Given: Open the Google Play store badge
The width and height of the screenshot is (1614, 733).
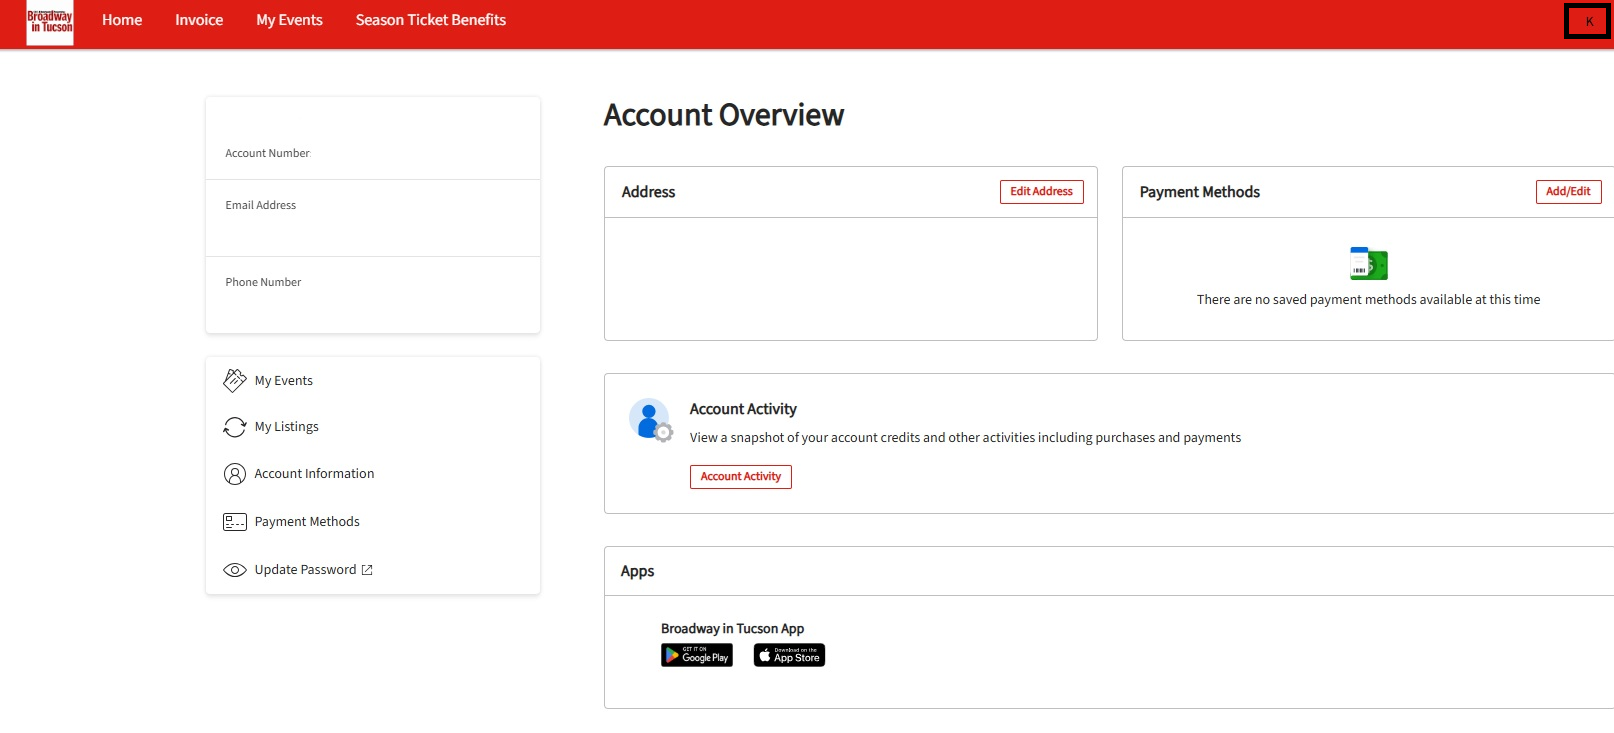Looking at the screenshot, I should tap(697, 655).
